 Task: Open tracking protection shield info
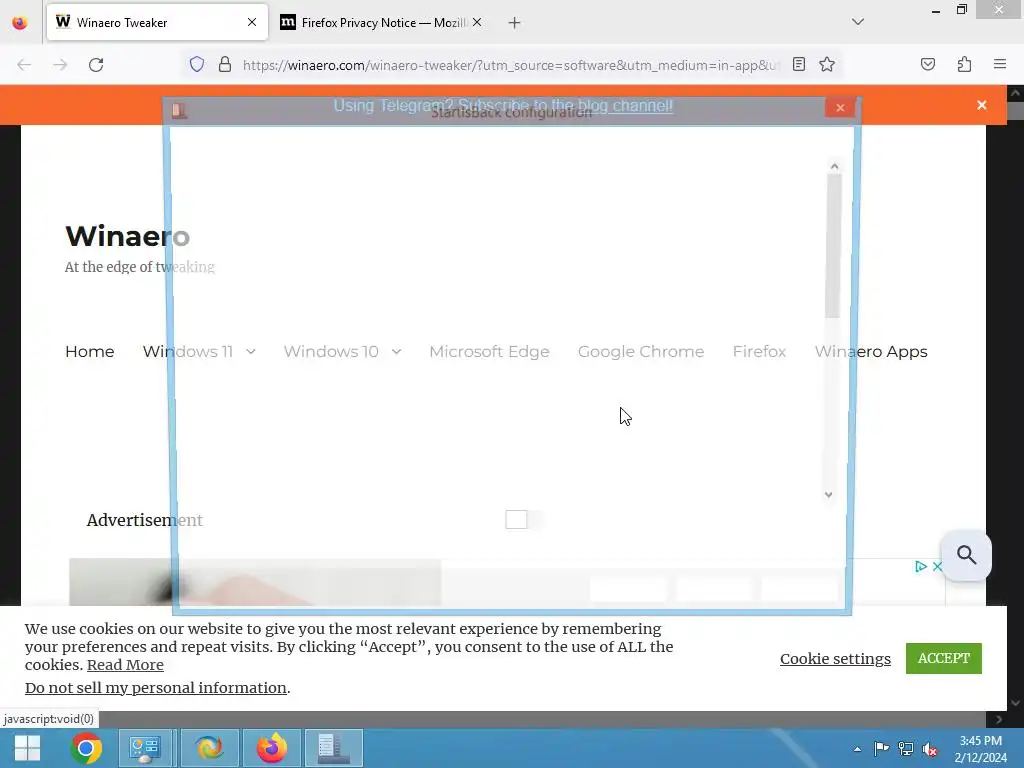pyautogui.click(x=197, y=64)
